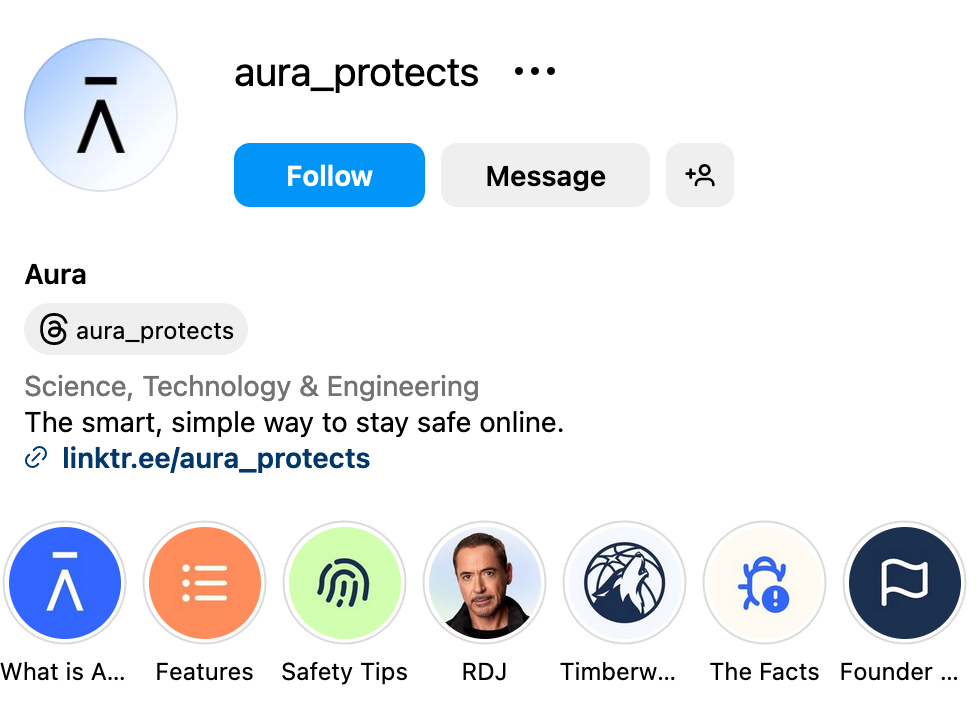View the bug icon Facts highlight
980x716 pixels.
coord(764,582)
